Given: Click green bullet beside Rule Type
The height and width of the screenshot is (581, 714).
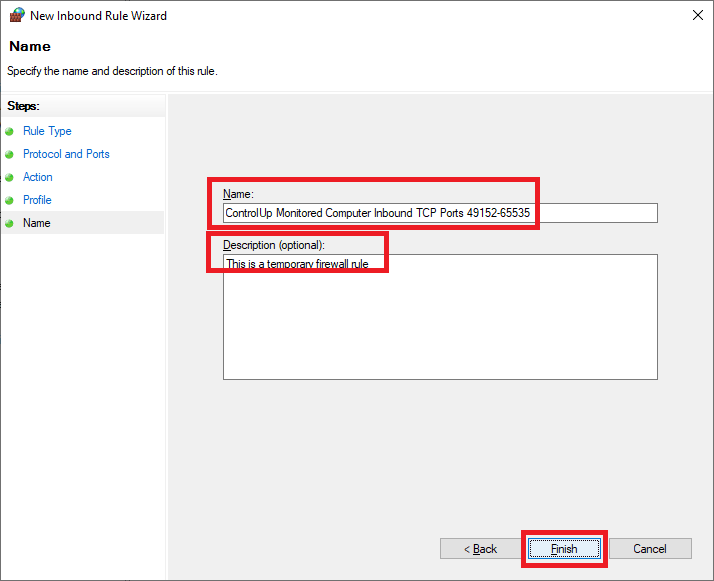Looking at the screenshot, I should tap(10, 131).
